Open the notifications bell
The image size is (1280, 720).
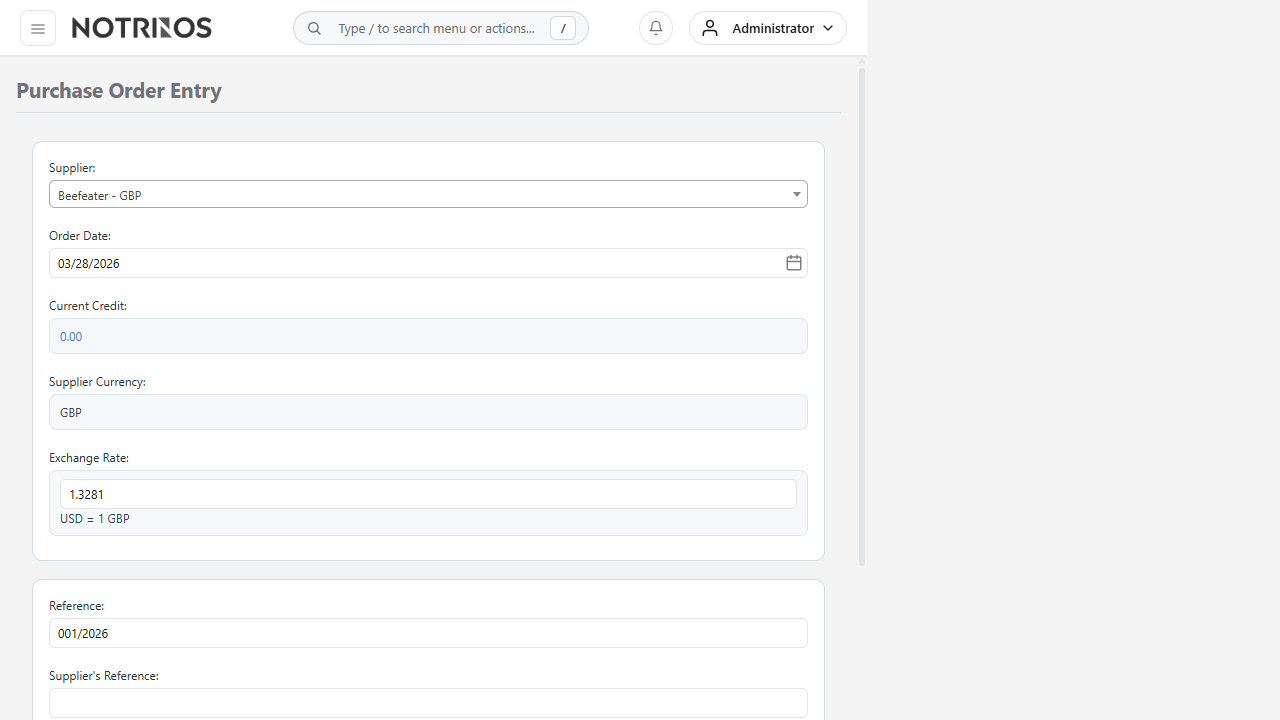[x=656, y=28]
